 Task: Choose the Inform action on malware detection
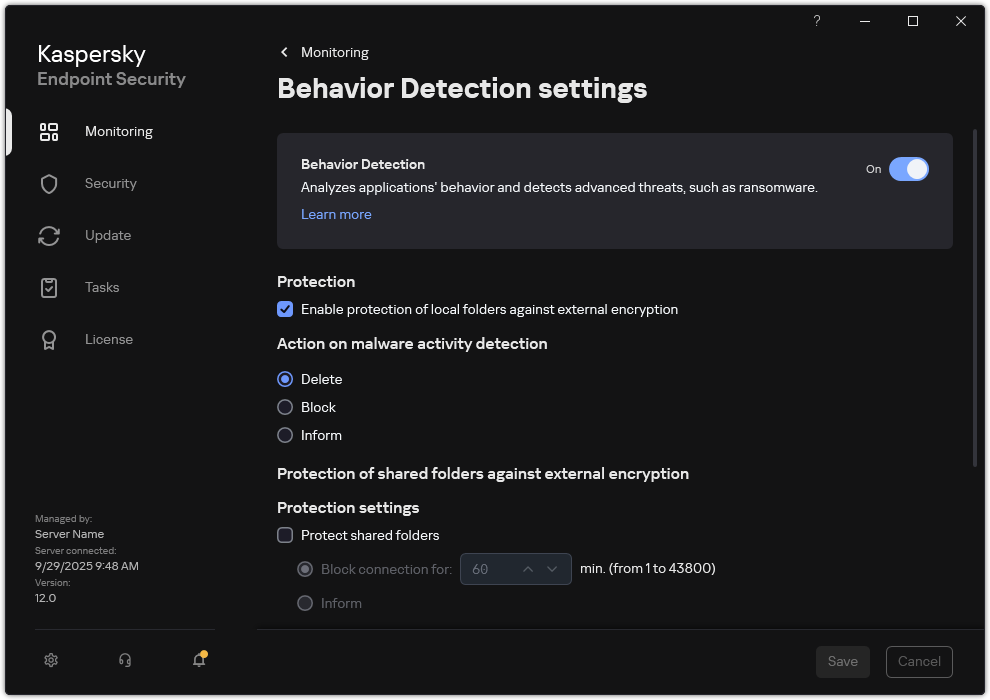284,435
